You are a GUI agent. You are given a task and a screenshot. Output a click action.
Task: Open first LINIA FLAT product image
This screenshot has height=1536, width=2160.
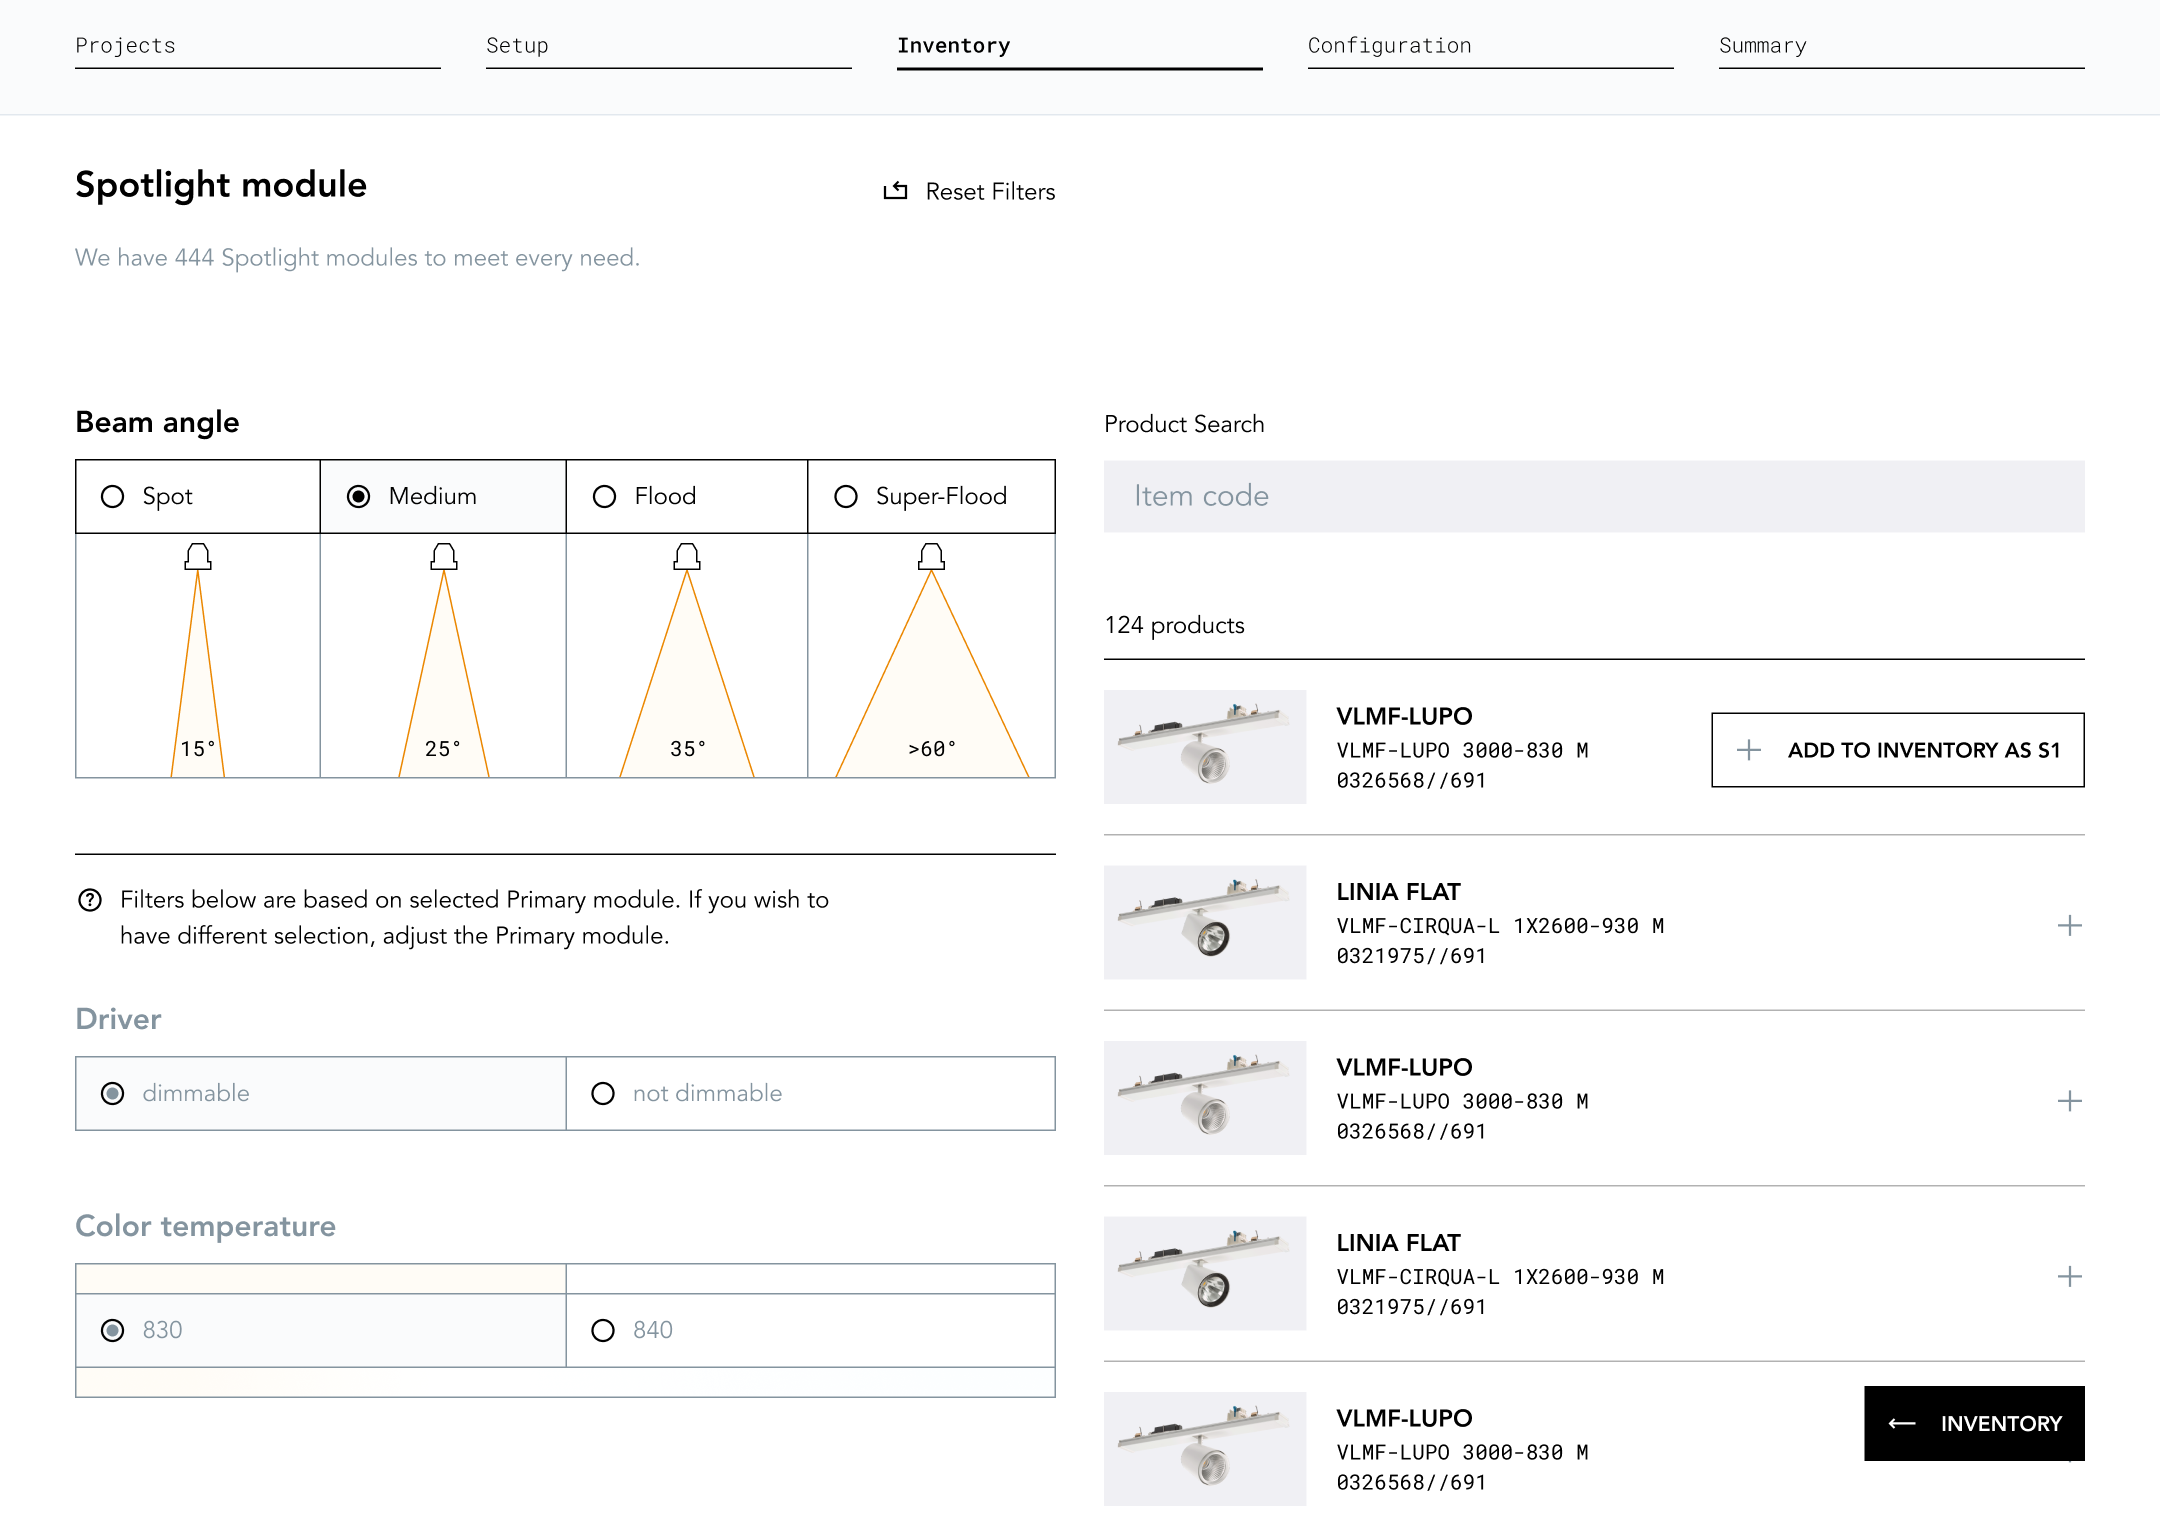click(x=1205, y=922)
